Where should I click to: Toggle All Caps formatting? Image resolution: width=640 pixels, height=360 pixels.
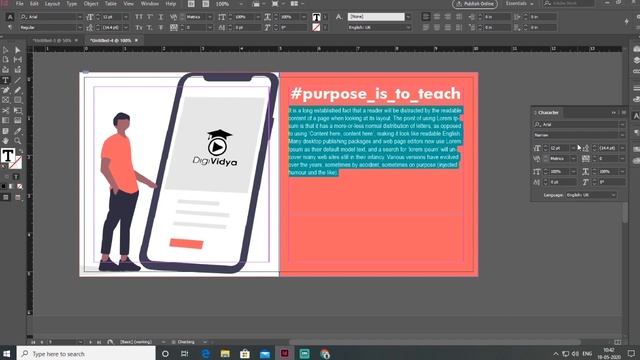[x=139, y=17]
